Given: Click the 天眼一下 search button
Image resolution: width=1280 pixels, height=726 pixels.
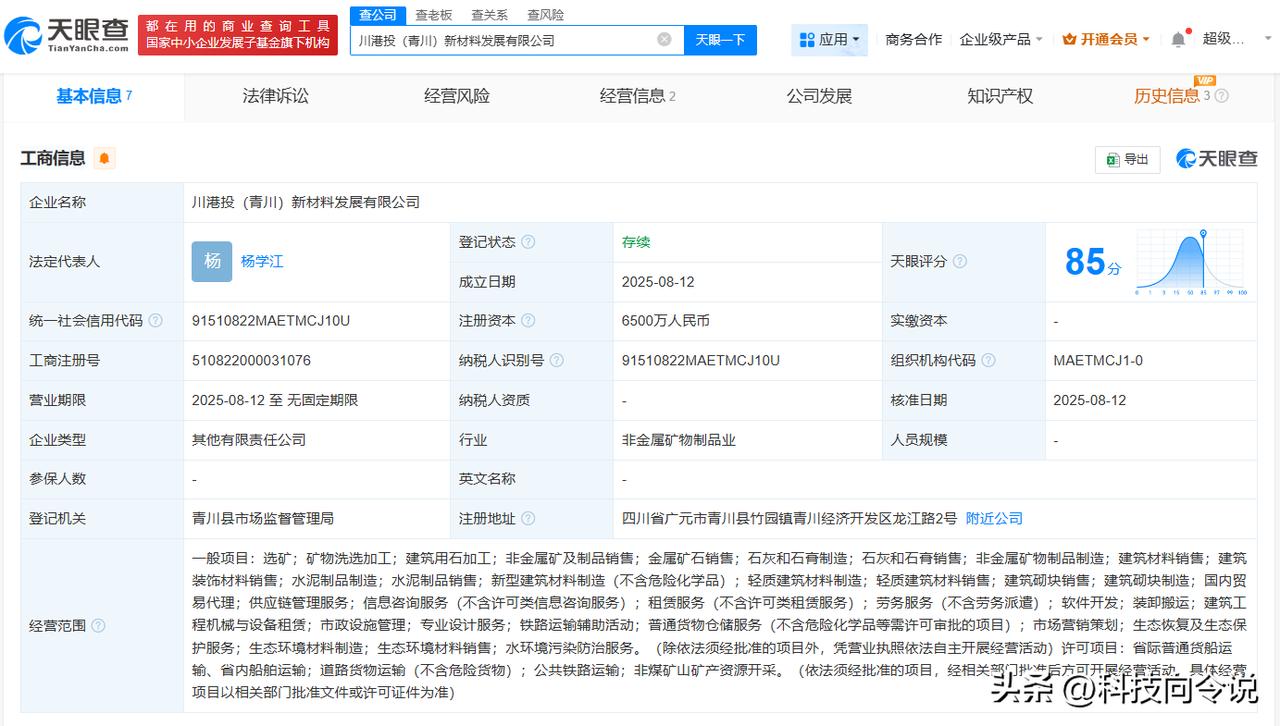Looking at the screenshot, I should (720, 40).
